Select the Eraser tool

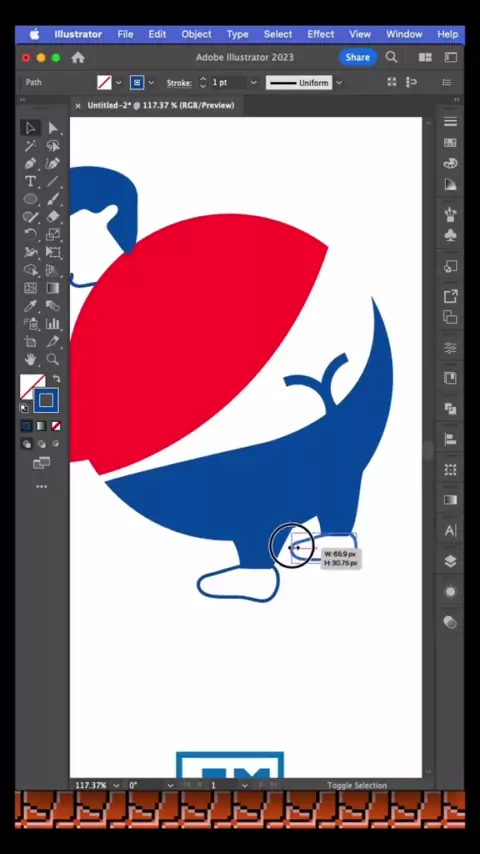(53, 217)
